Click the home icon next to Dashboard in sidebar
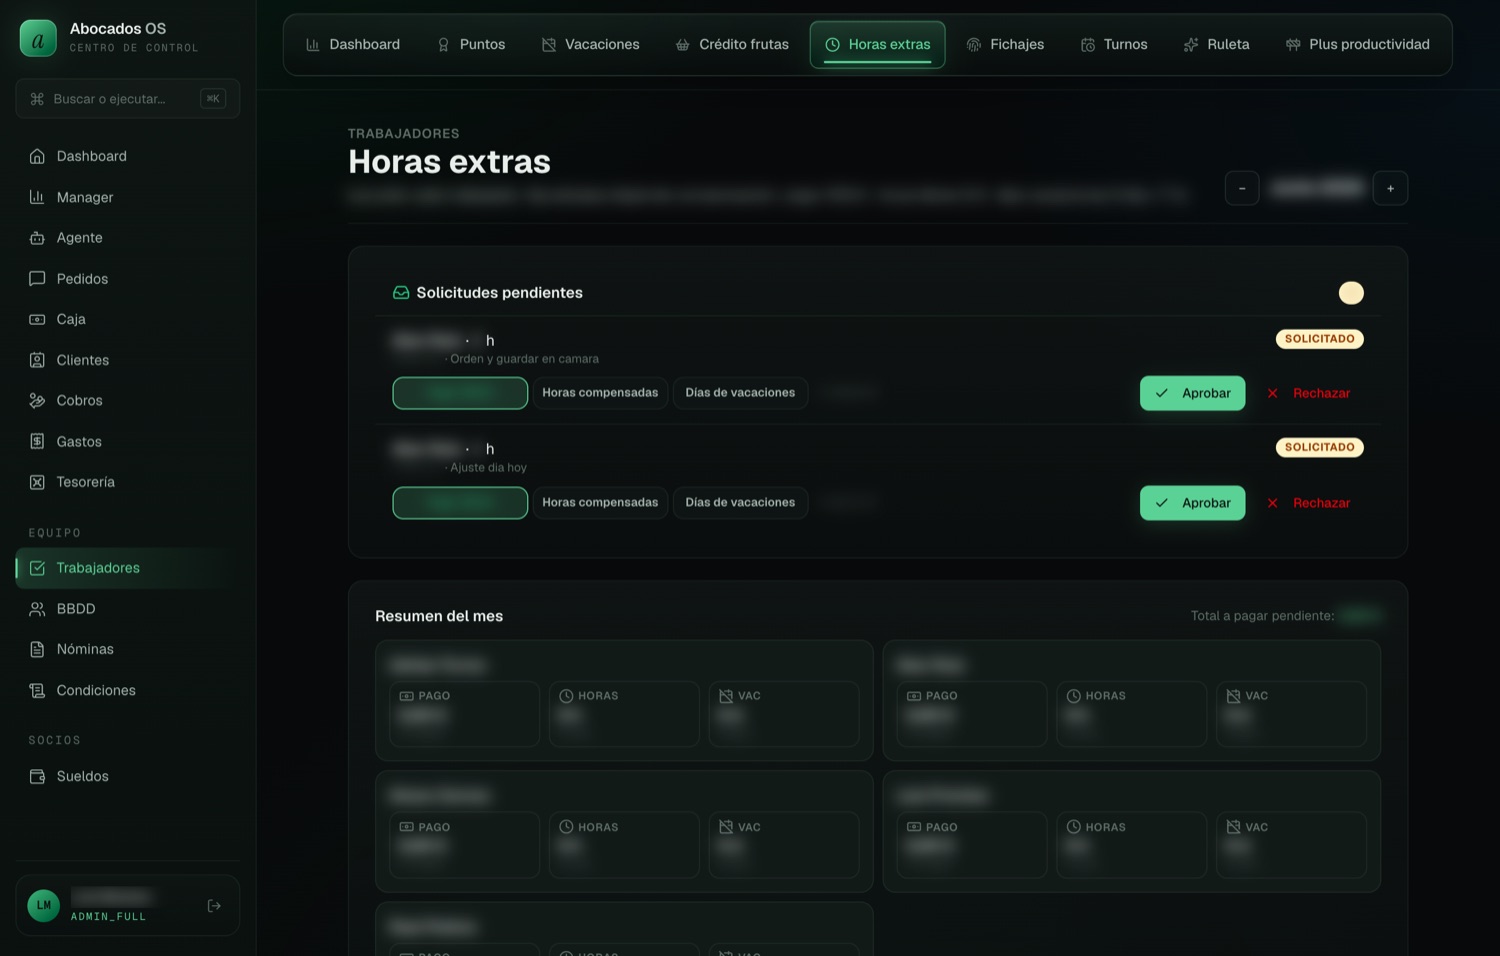The image size is (1500, 956). (37, 156)
